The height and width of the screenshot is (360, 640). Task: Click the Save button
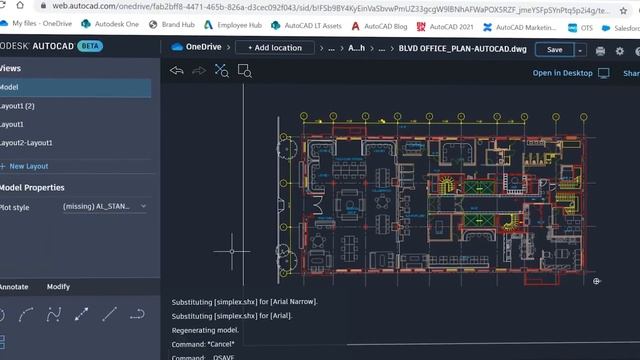(555, 50)
